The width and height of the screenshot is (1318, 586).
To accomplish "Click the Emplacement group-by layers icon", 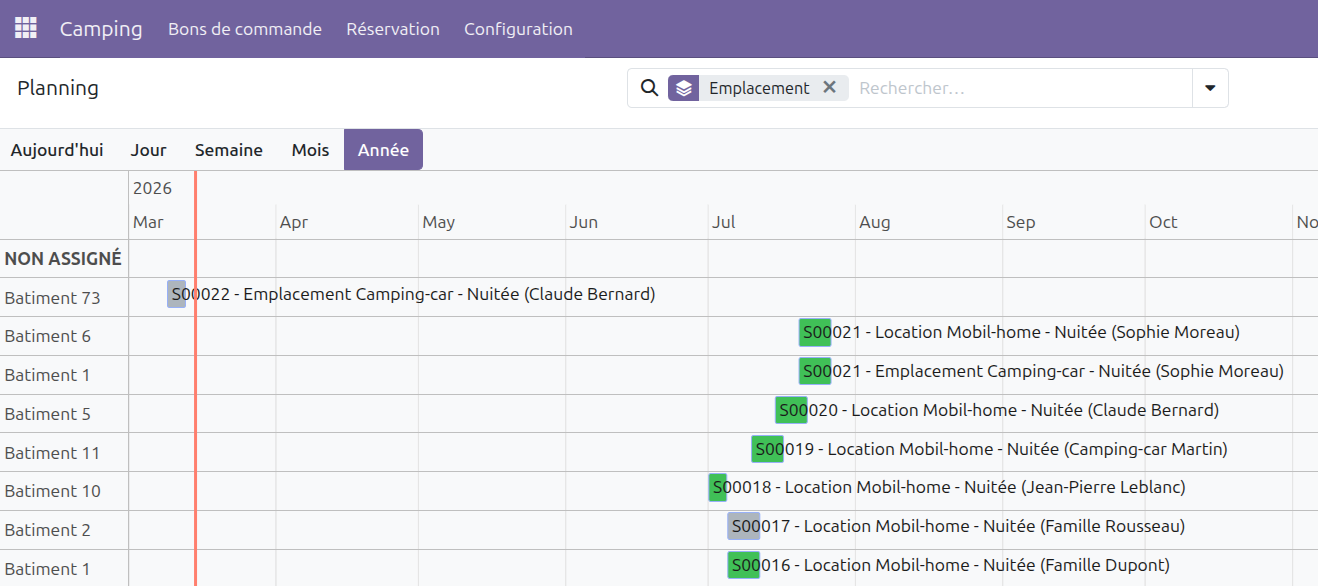I will pos(683,88).
